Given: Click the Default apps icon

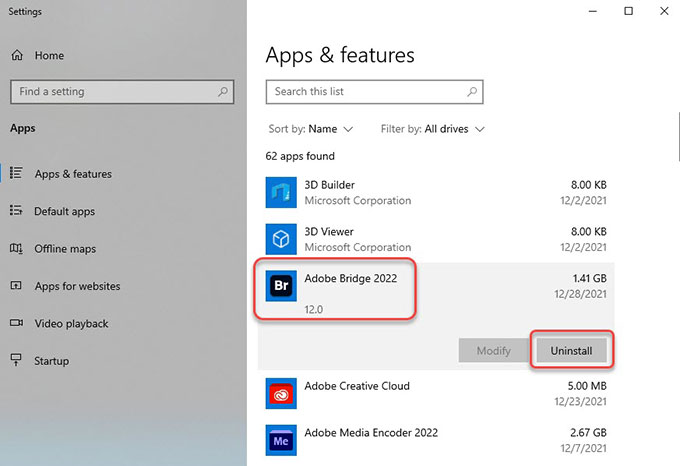Looking at the screenshot, I should tap(16, 211).
